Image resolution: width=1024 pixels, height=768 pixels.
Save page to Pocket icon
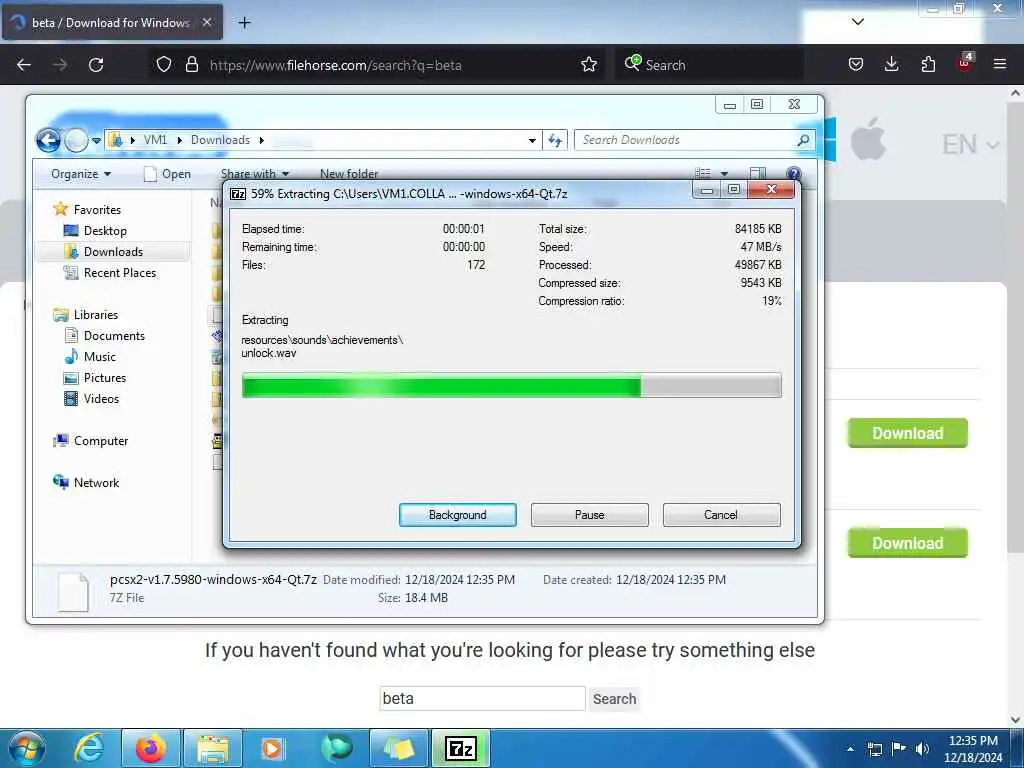pos(856,65)
